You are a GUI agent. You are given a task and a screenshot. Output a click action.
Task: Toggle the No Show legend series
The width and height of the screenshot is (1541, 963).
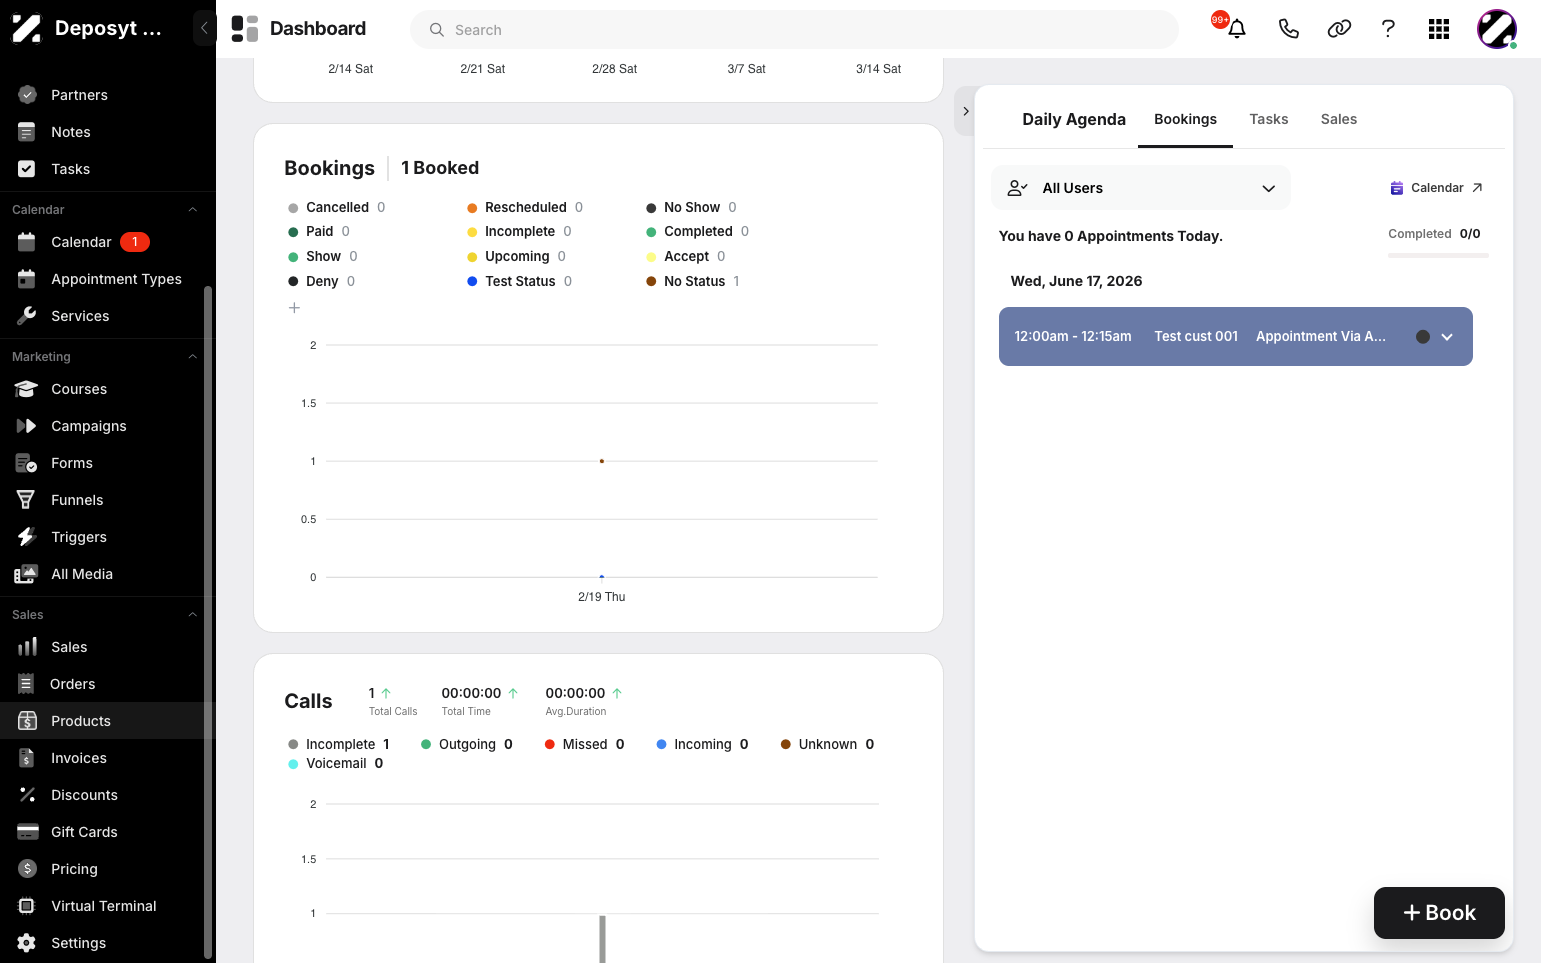[691, 207]
